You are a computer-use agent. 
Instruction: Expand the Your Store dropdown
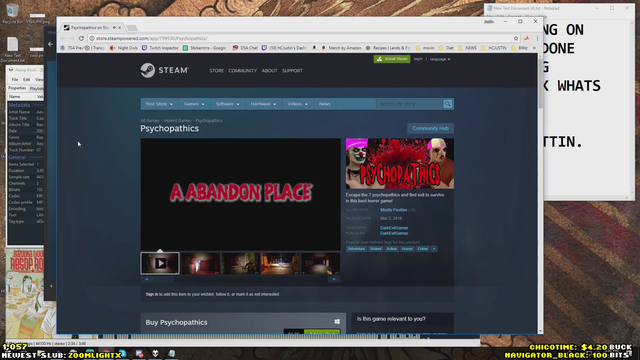click(x=159, y=104)
